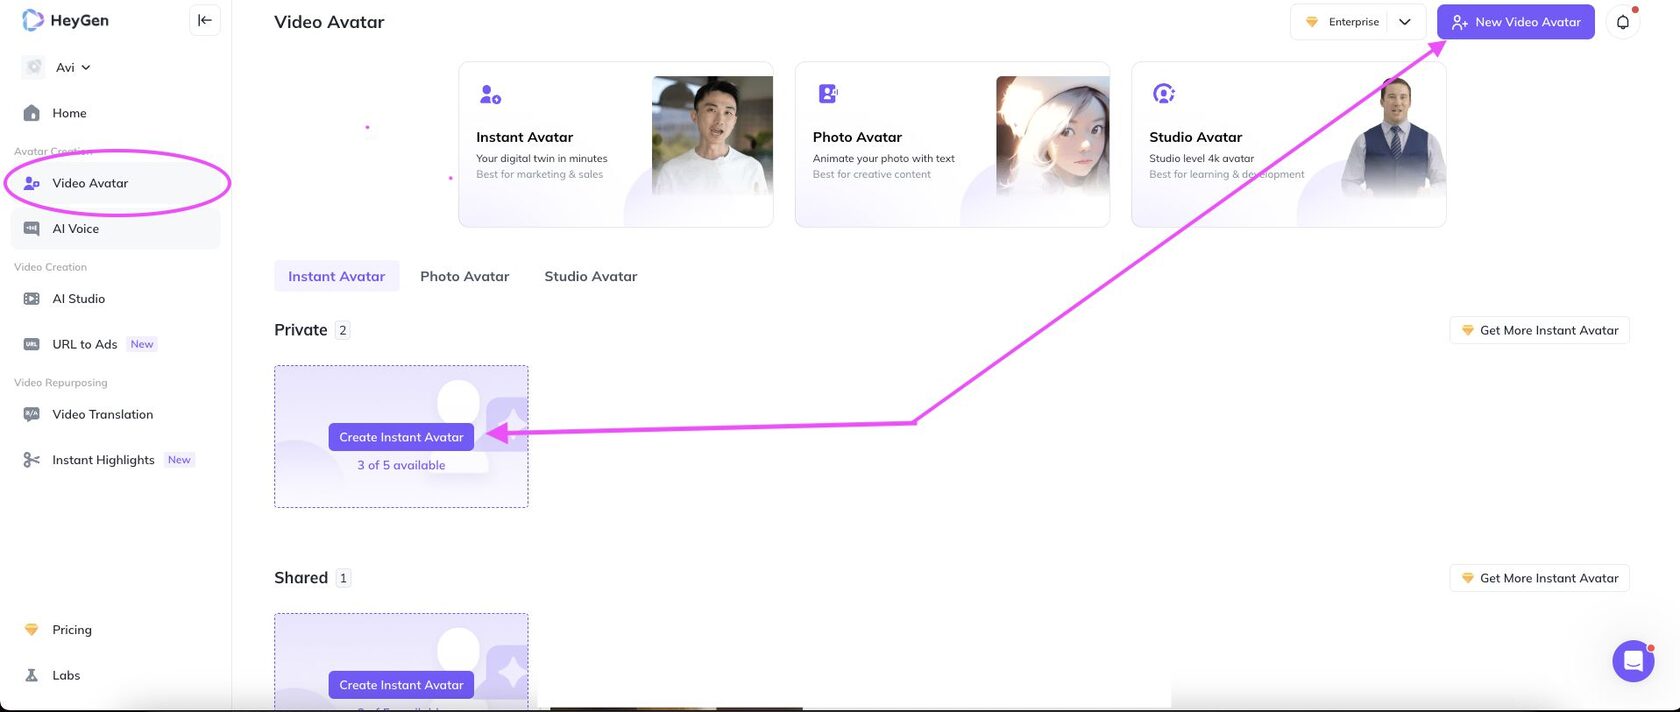Click the Private count badge 2
The height and width of the screenshot is (712, 1680).
point(343,330)
